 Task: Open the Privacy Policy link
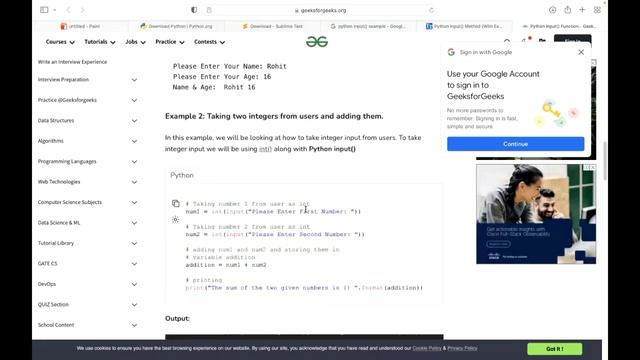tap(462, 348)
